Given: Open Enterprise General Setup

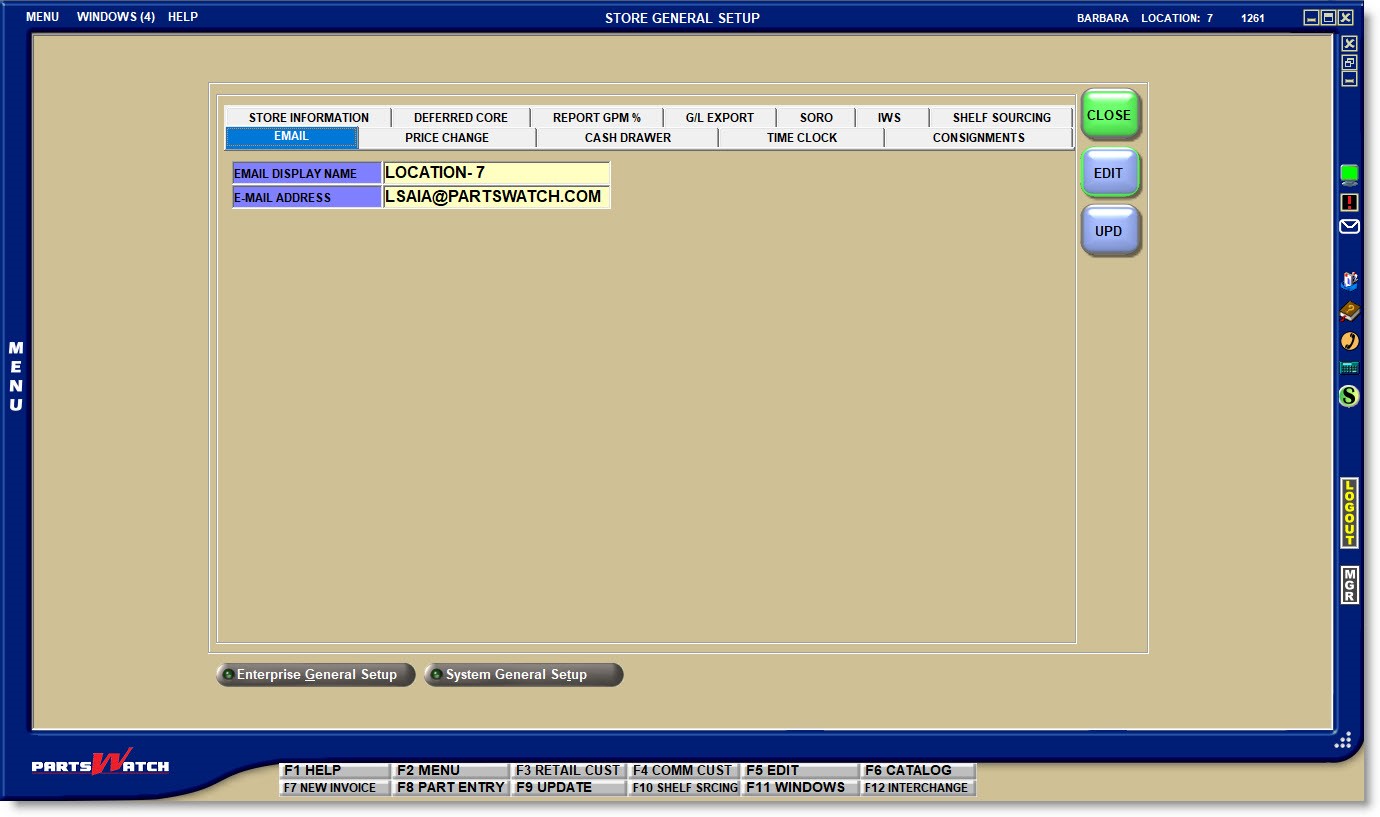Looking at the screenshot, I should (x=315, y=675).
